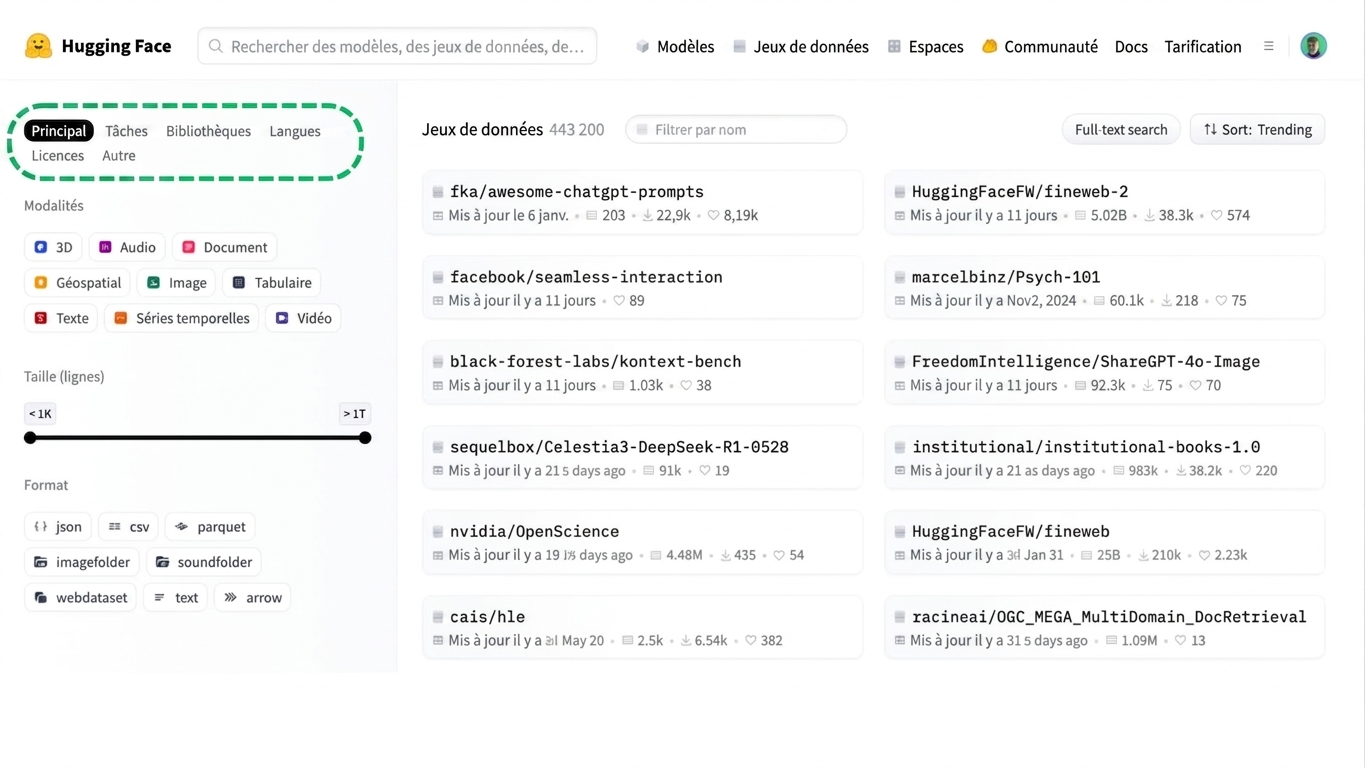Click the Document modality icon

(188, 247)
